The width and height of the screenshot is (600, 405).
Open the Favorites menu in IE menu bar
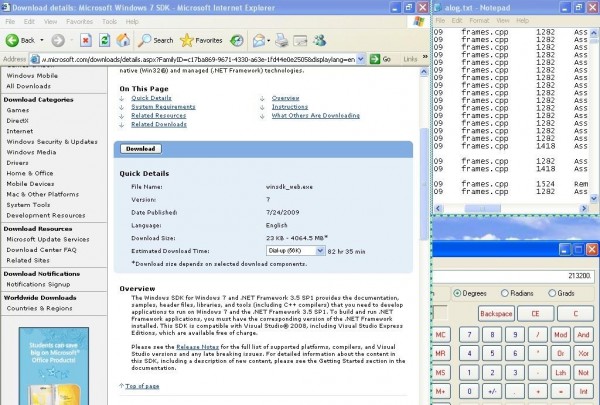[x=80, y=21]
